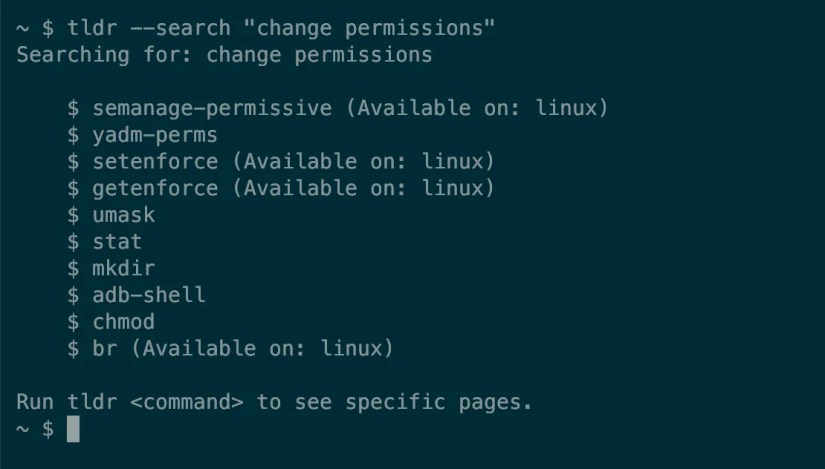Click the quoted "change permissions" argument
The height and width of the screenshot is (469, 825).
click(376, 27)
